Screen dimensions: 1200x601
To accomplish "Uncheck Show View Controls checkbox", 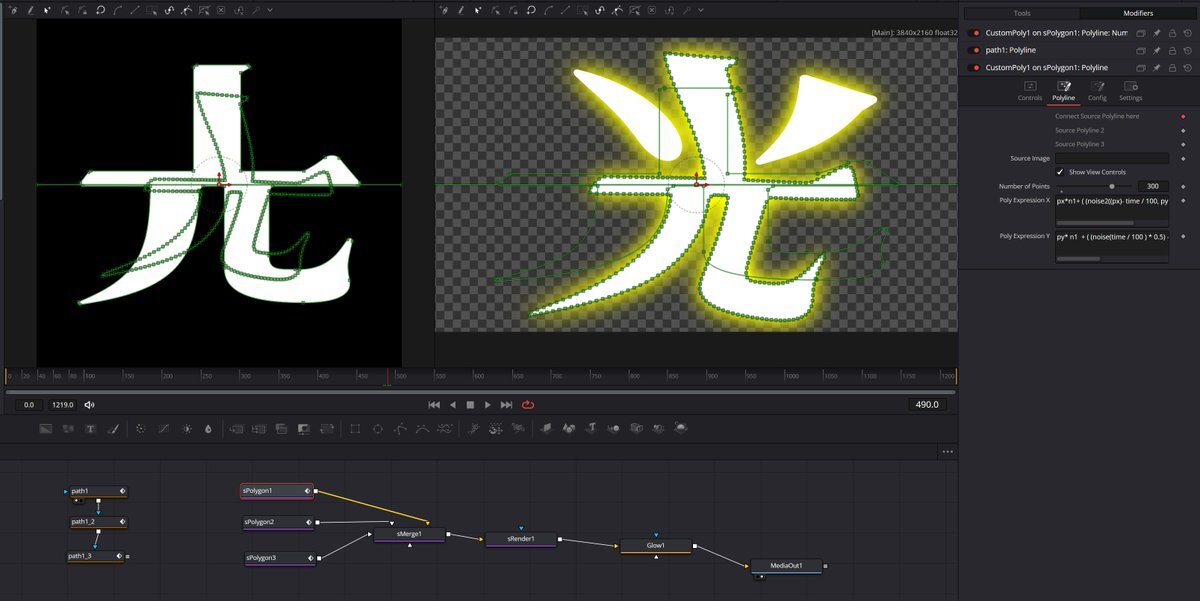I will coord(1060,172).
